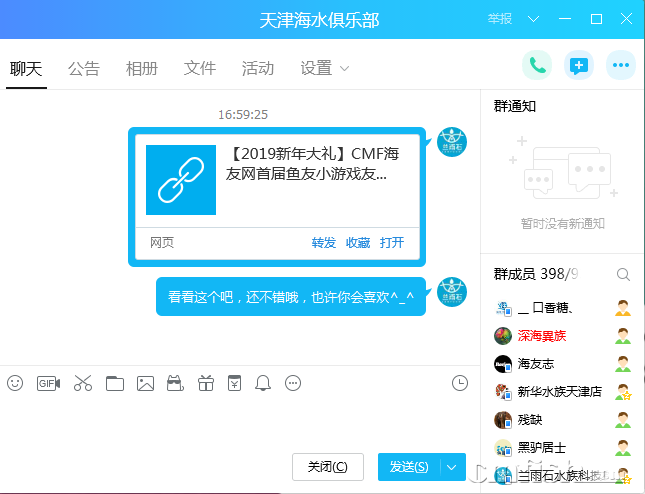Click the message input text area
Image resolution: width=645 pixels, height=494 pixels.
tap(240, 424)
